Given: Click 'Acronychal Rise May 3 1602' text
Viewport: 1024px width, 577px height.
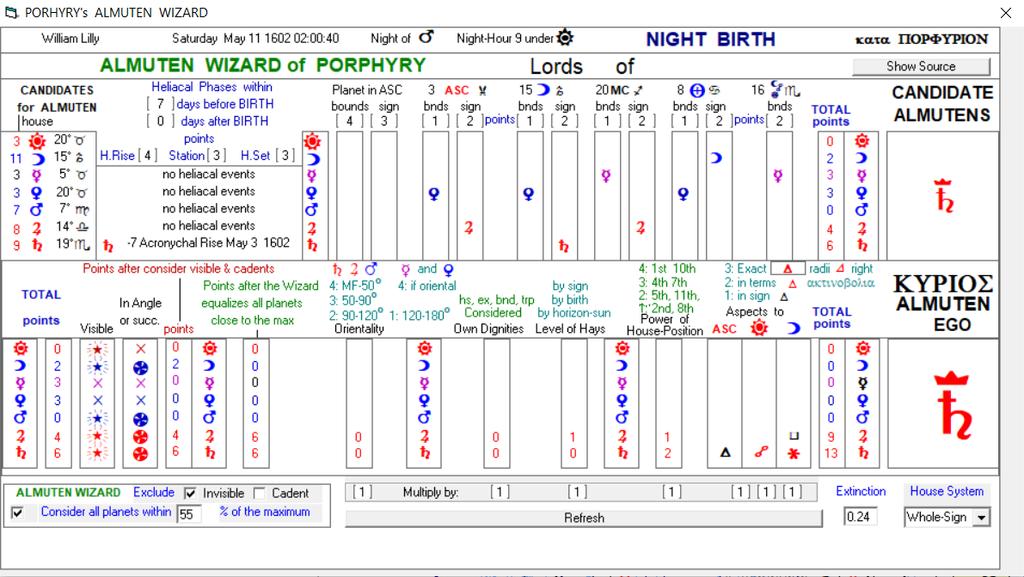Looking at the screenshot, I should [x=214, y=243].
